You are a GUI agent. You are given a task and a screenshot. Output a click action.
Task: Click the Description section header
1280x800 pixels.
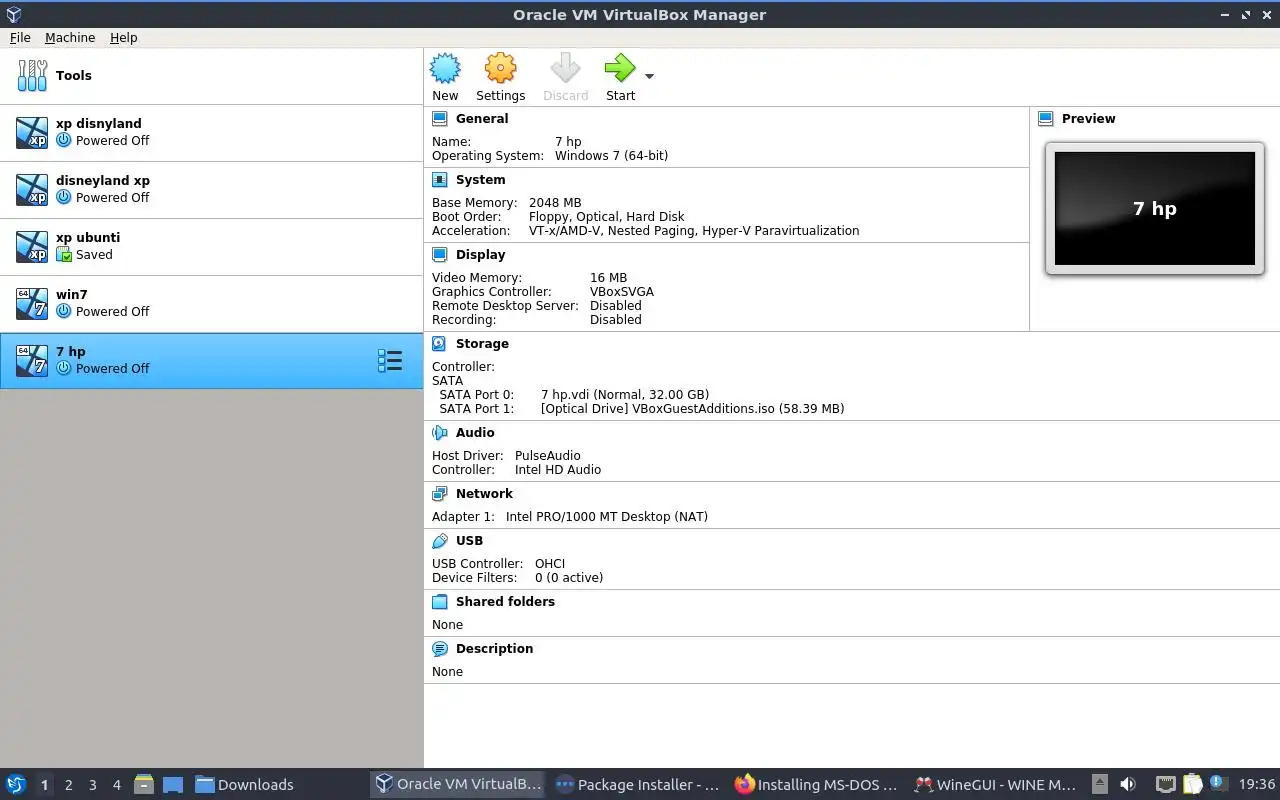coord(494,648)
